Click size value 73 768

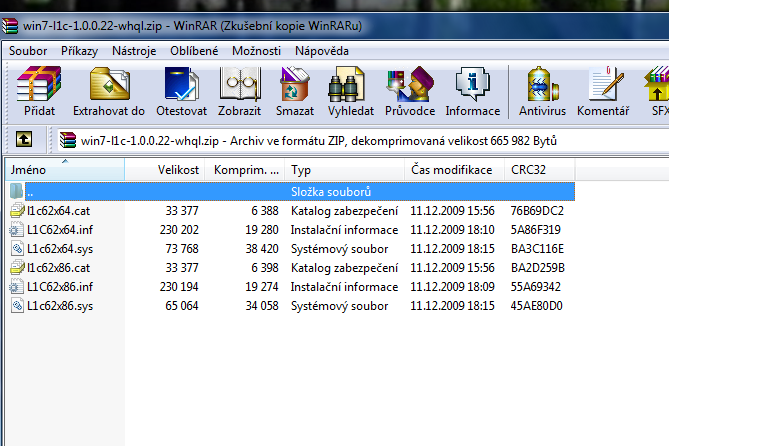click(x=182, y=249)
